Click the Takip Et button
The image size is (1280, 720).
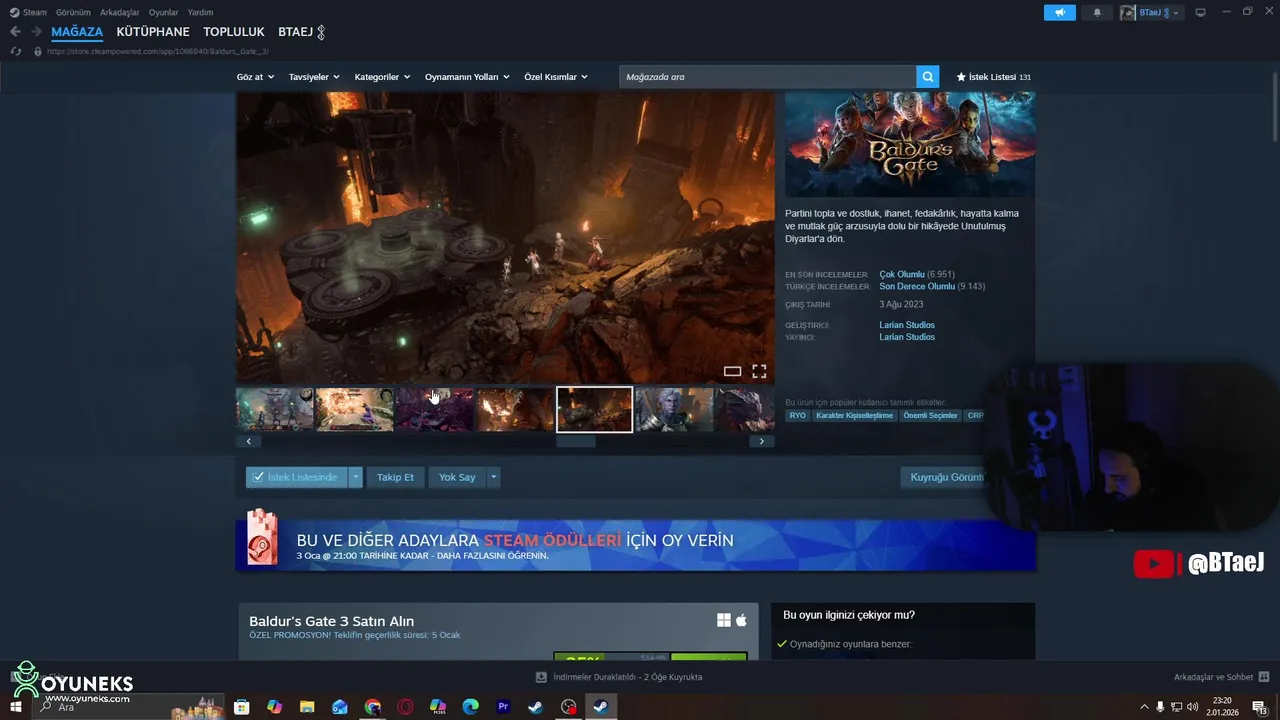(395, 477)
